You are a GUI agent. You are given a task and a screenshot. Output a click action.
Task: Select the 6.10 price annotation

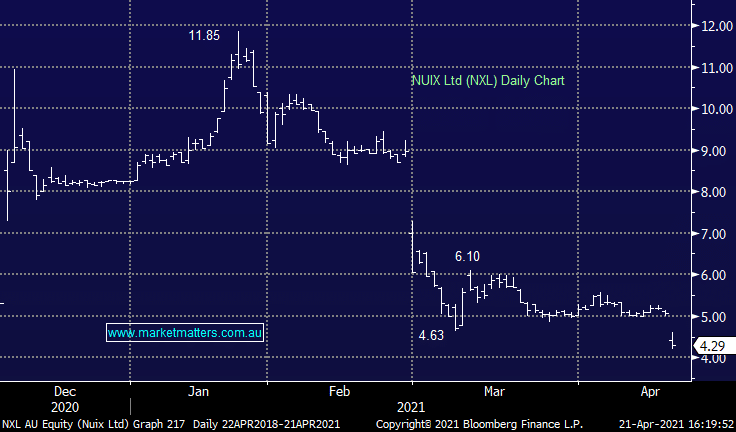[x=468, y=256]
